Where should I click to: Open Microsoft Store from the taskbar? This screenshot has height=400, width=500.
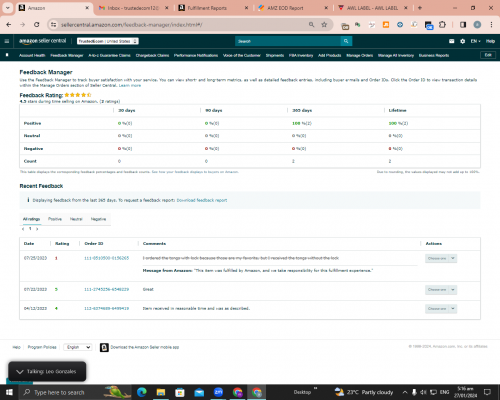coord(180,392)
